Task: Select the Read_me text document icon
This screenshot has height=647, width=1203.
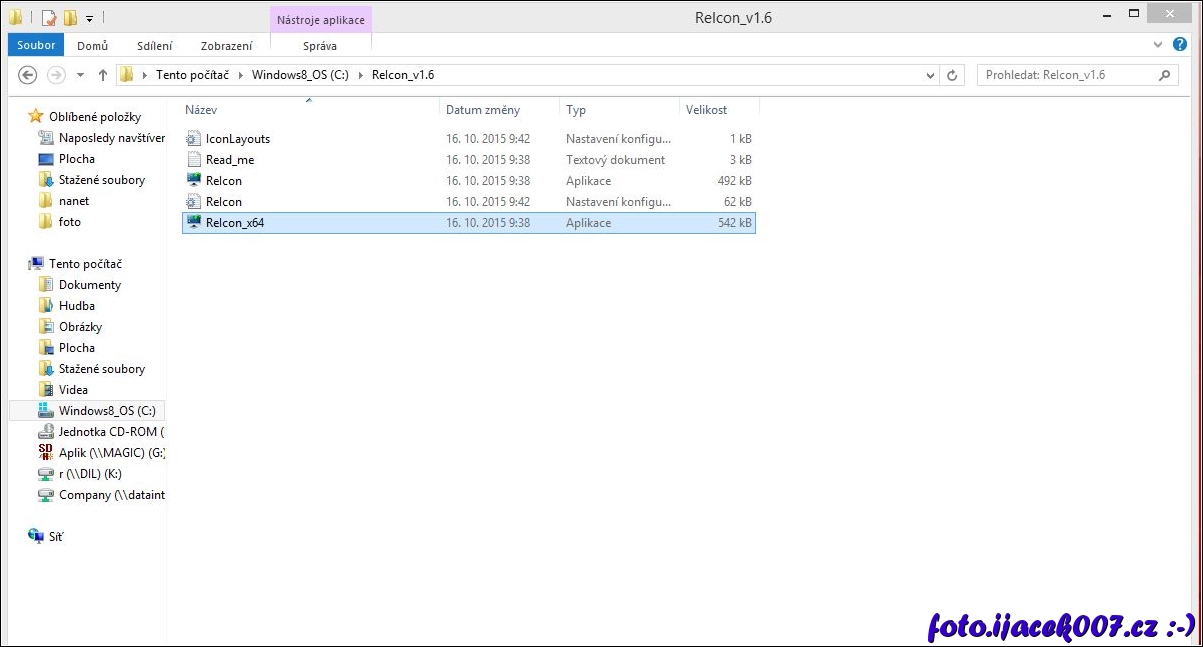Action: click(194, 160)
